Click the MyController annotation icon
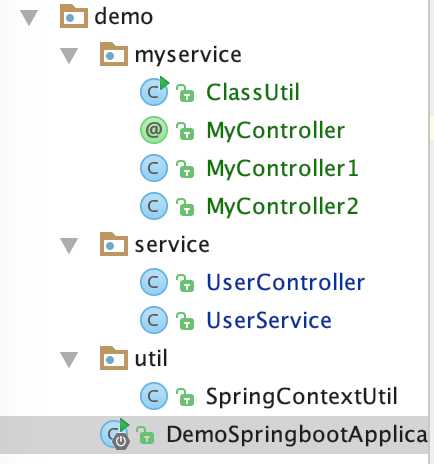 click(154, 130)
